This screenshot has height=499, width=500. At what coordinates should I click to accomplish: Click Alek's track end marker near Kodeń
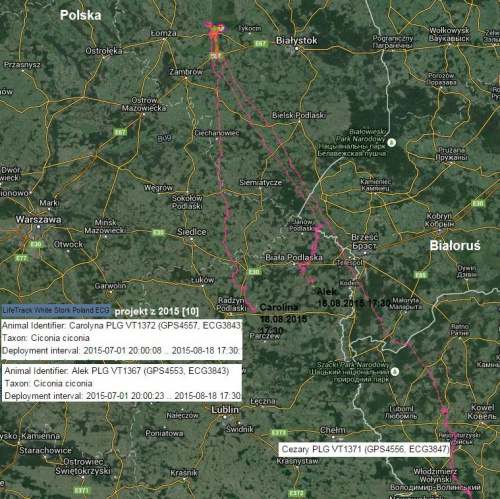pyautogui.click(x=313, y=286)
